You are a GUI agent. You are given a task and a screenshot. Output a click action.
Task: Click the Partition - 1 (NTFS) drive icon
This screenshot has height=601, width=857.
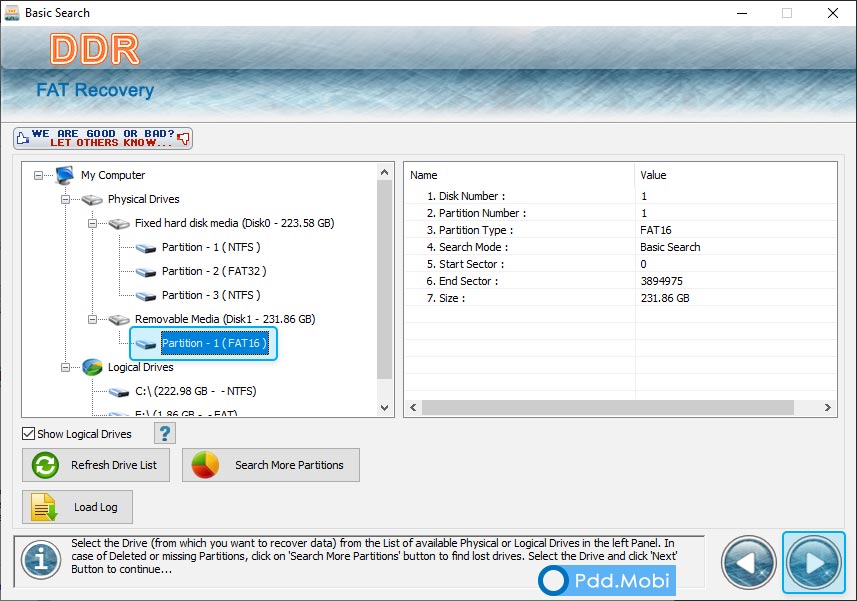pyautogui.click(x=145, y=248)
